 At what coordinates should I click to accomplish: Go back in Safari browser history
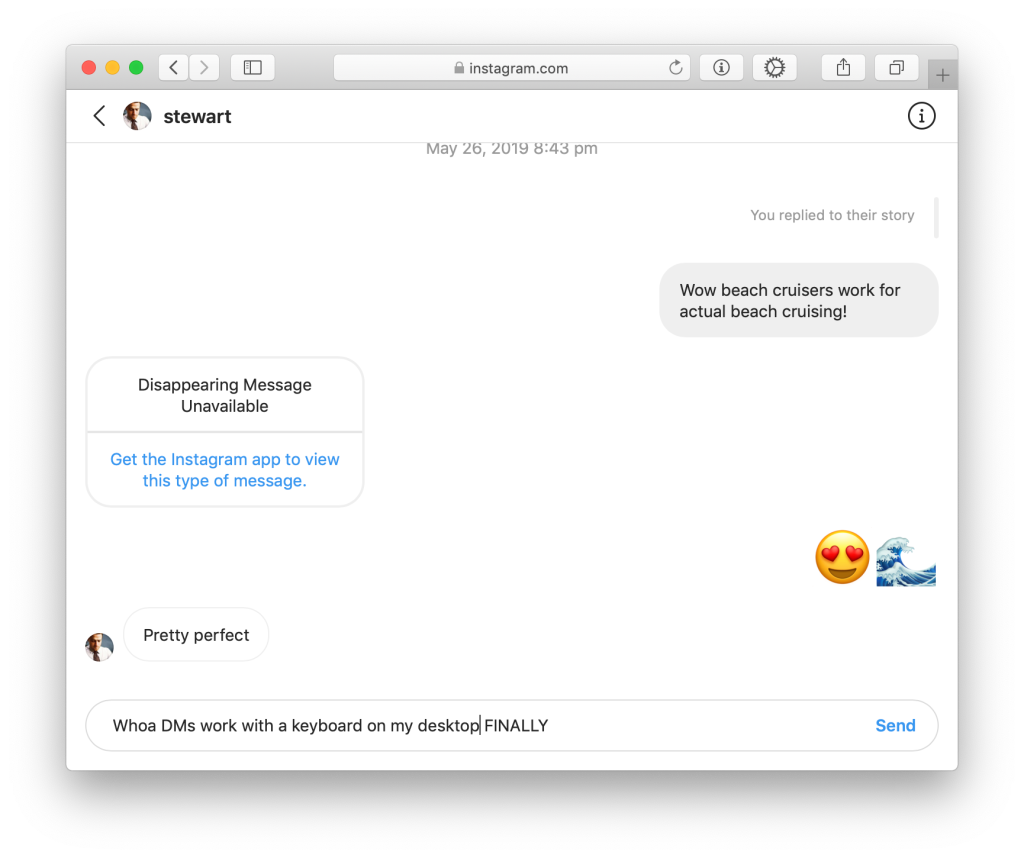tap(174, 67)
